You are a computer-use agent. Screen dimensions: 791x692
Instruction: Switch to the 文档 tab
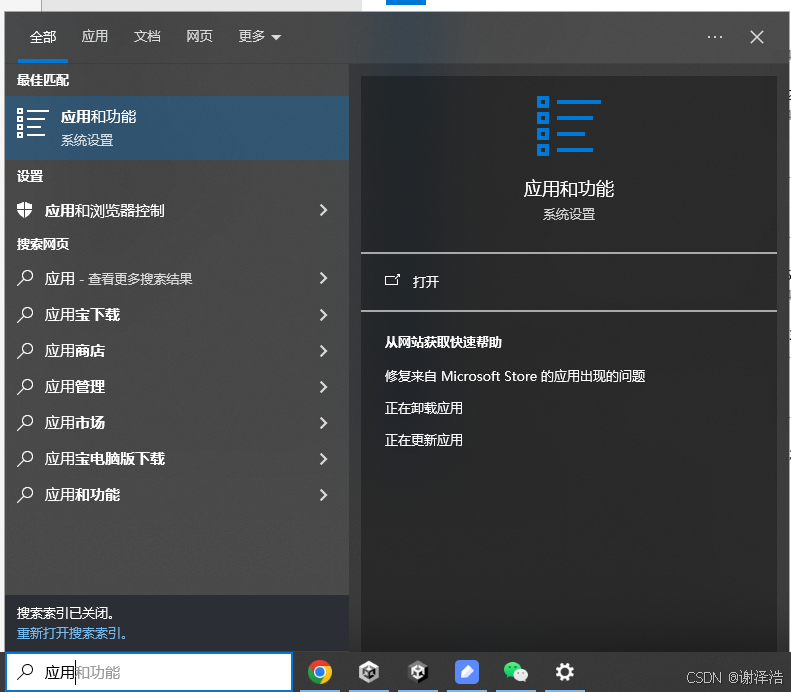pos(147,36)
